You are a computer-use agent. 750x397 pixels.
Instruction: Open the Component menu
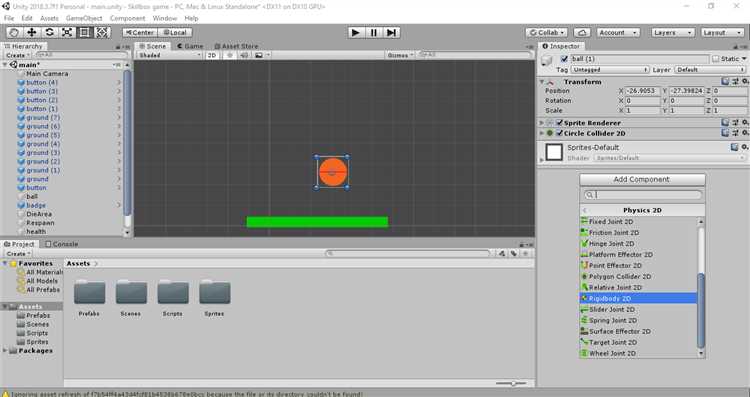click(x=127, y=18)
